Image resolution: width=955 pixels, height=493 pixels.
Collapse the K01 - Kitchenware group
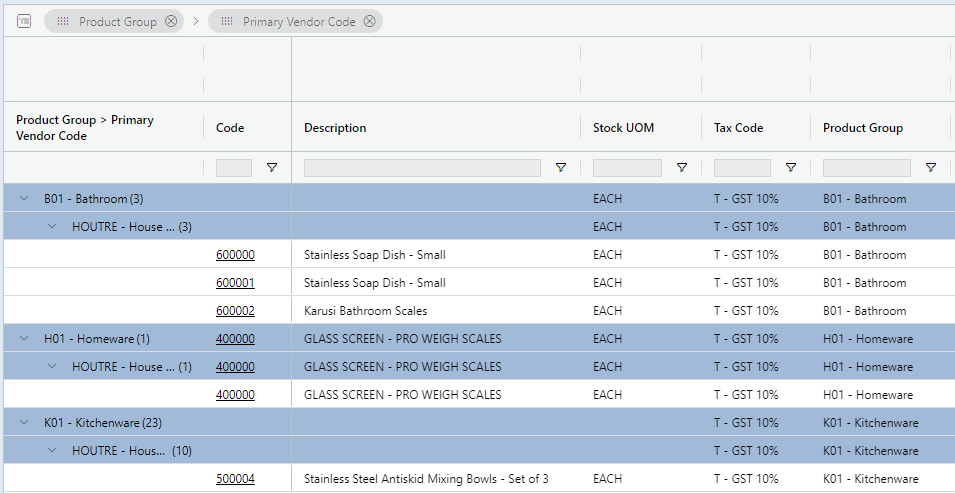click(x=25, y=423)
